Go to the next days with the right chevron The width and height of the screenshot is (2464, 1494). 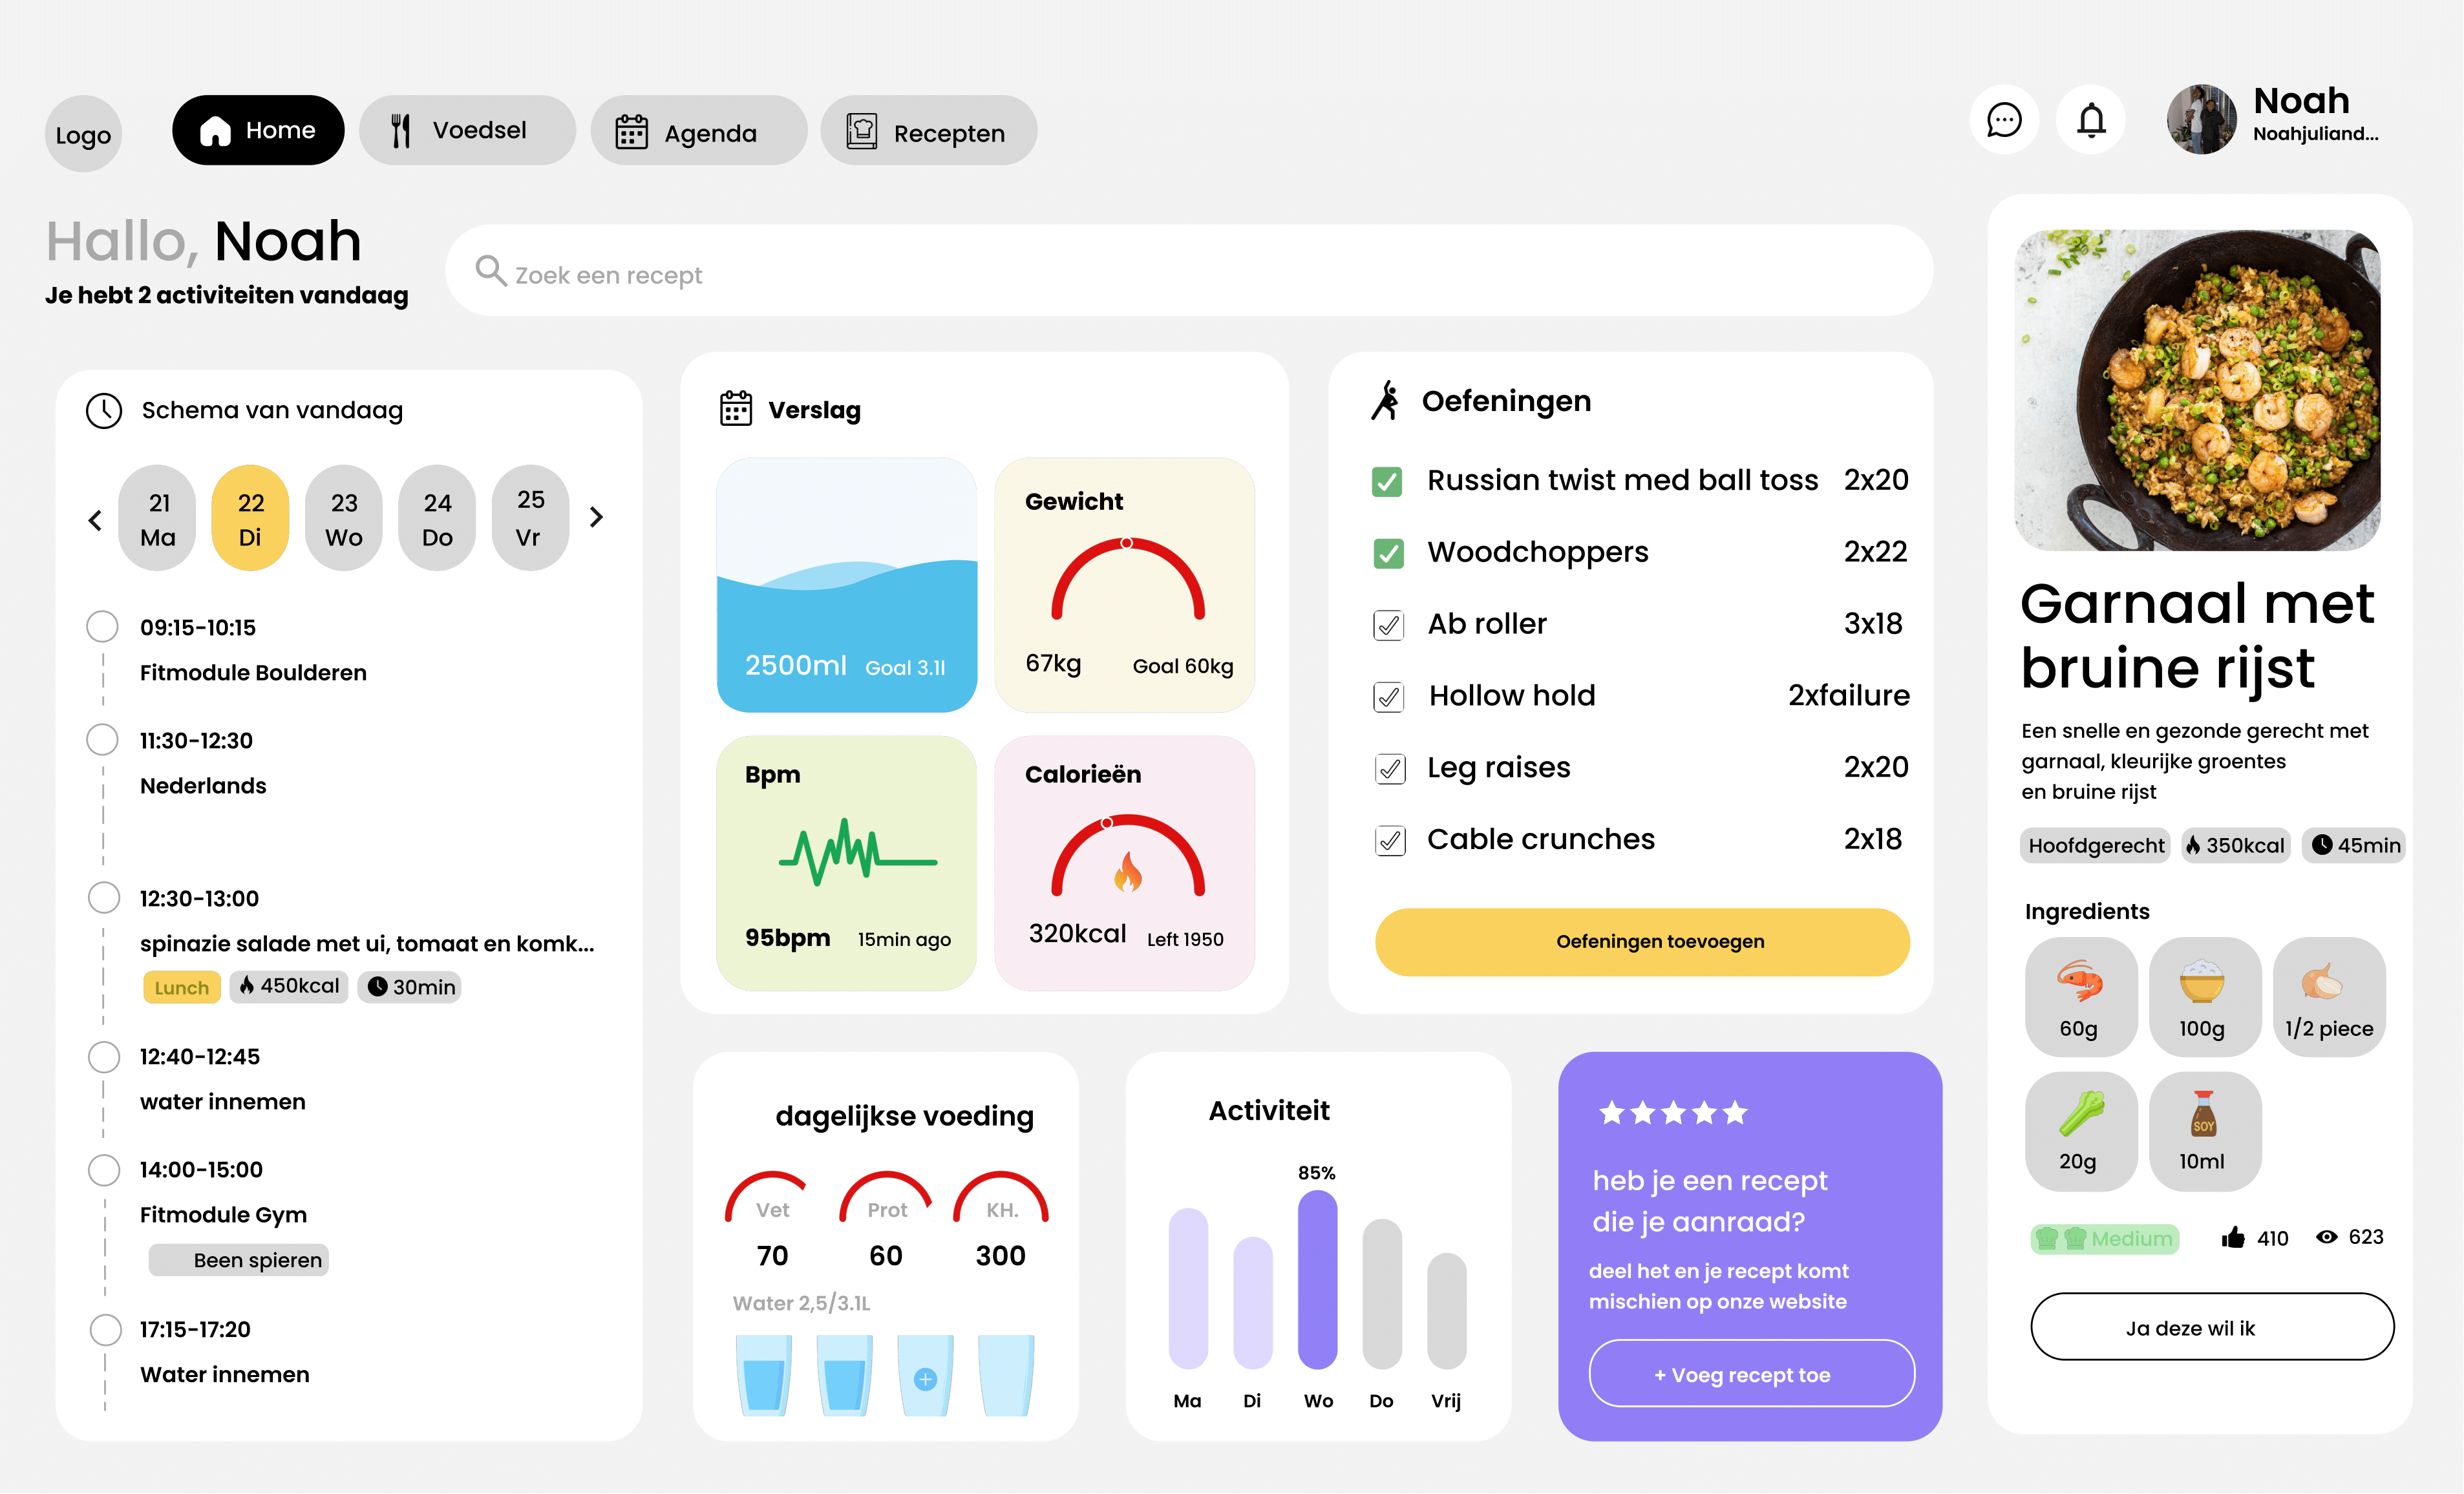597,517
